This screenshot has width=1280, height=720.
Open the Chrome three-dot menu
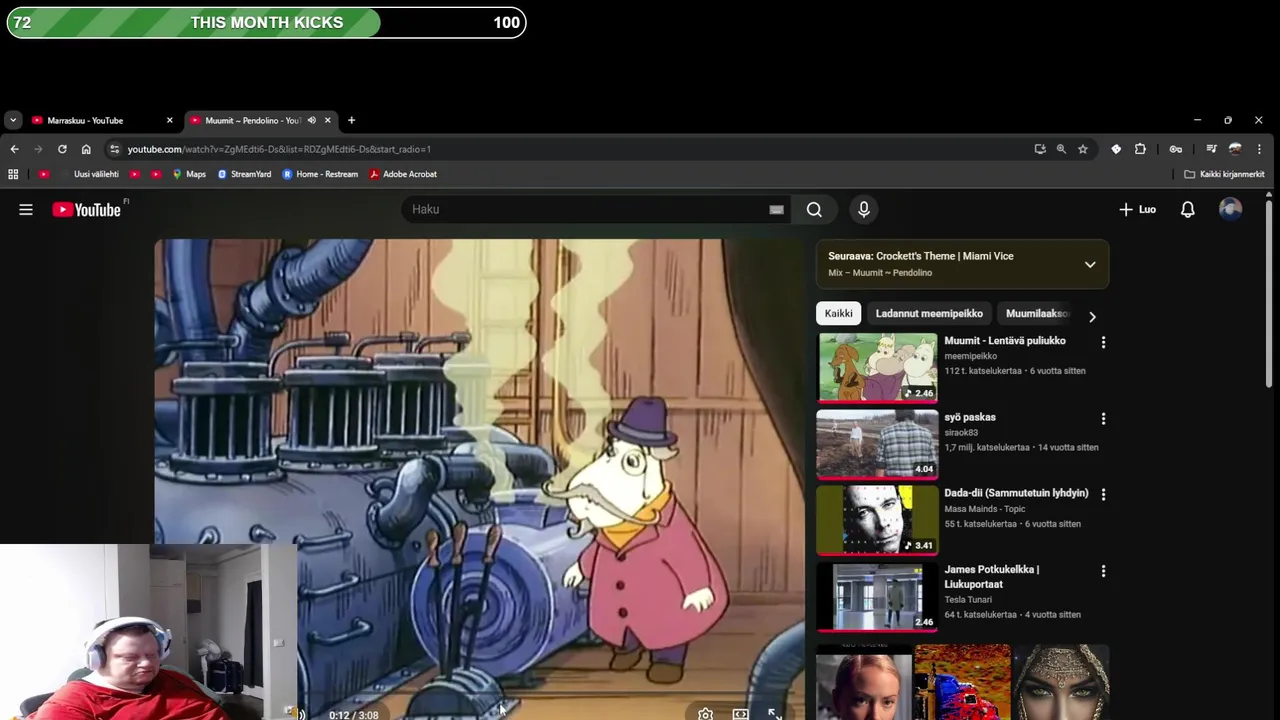1259,149
